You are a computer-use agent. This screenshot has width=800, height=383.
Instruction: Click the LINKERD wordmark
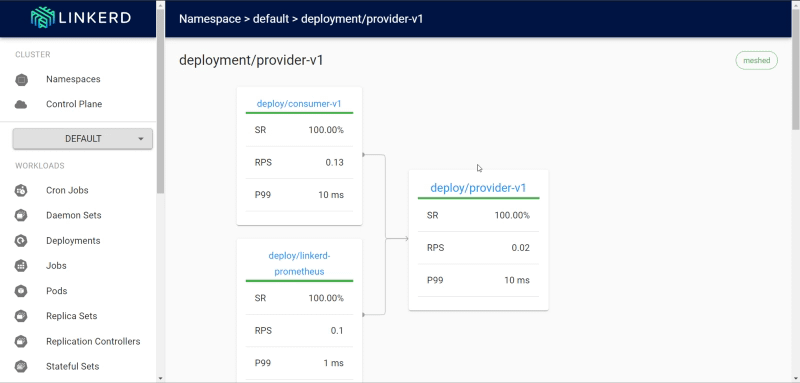click(95, 18)
